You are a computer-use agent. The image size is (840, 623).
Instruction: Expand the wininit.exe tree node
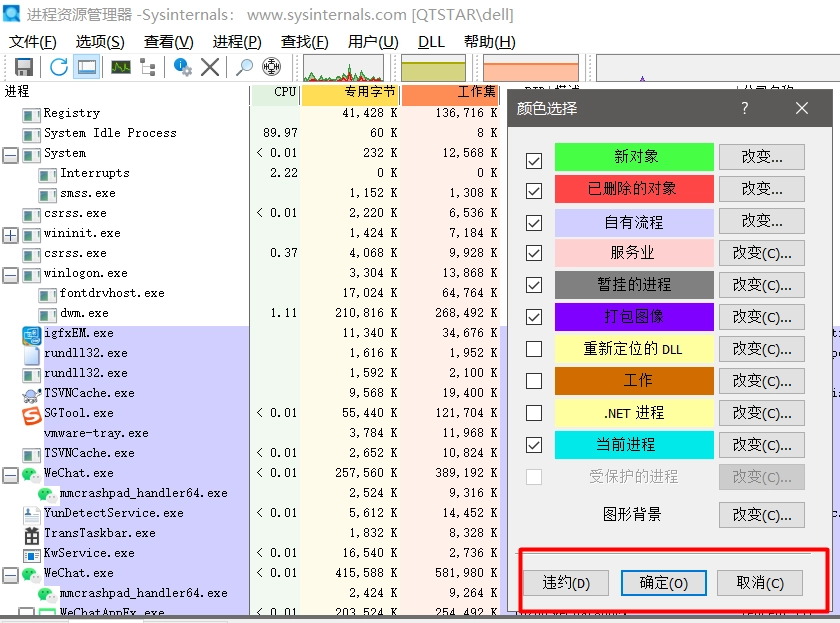11,235
